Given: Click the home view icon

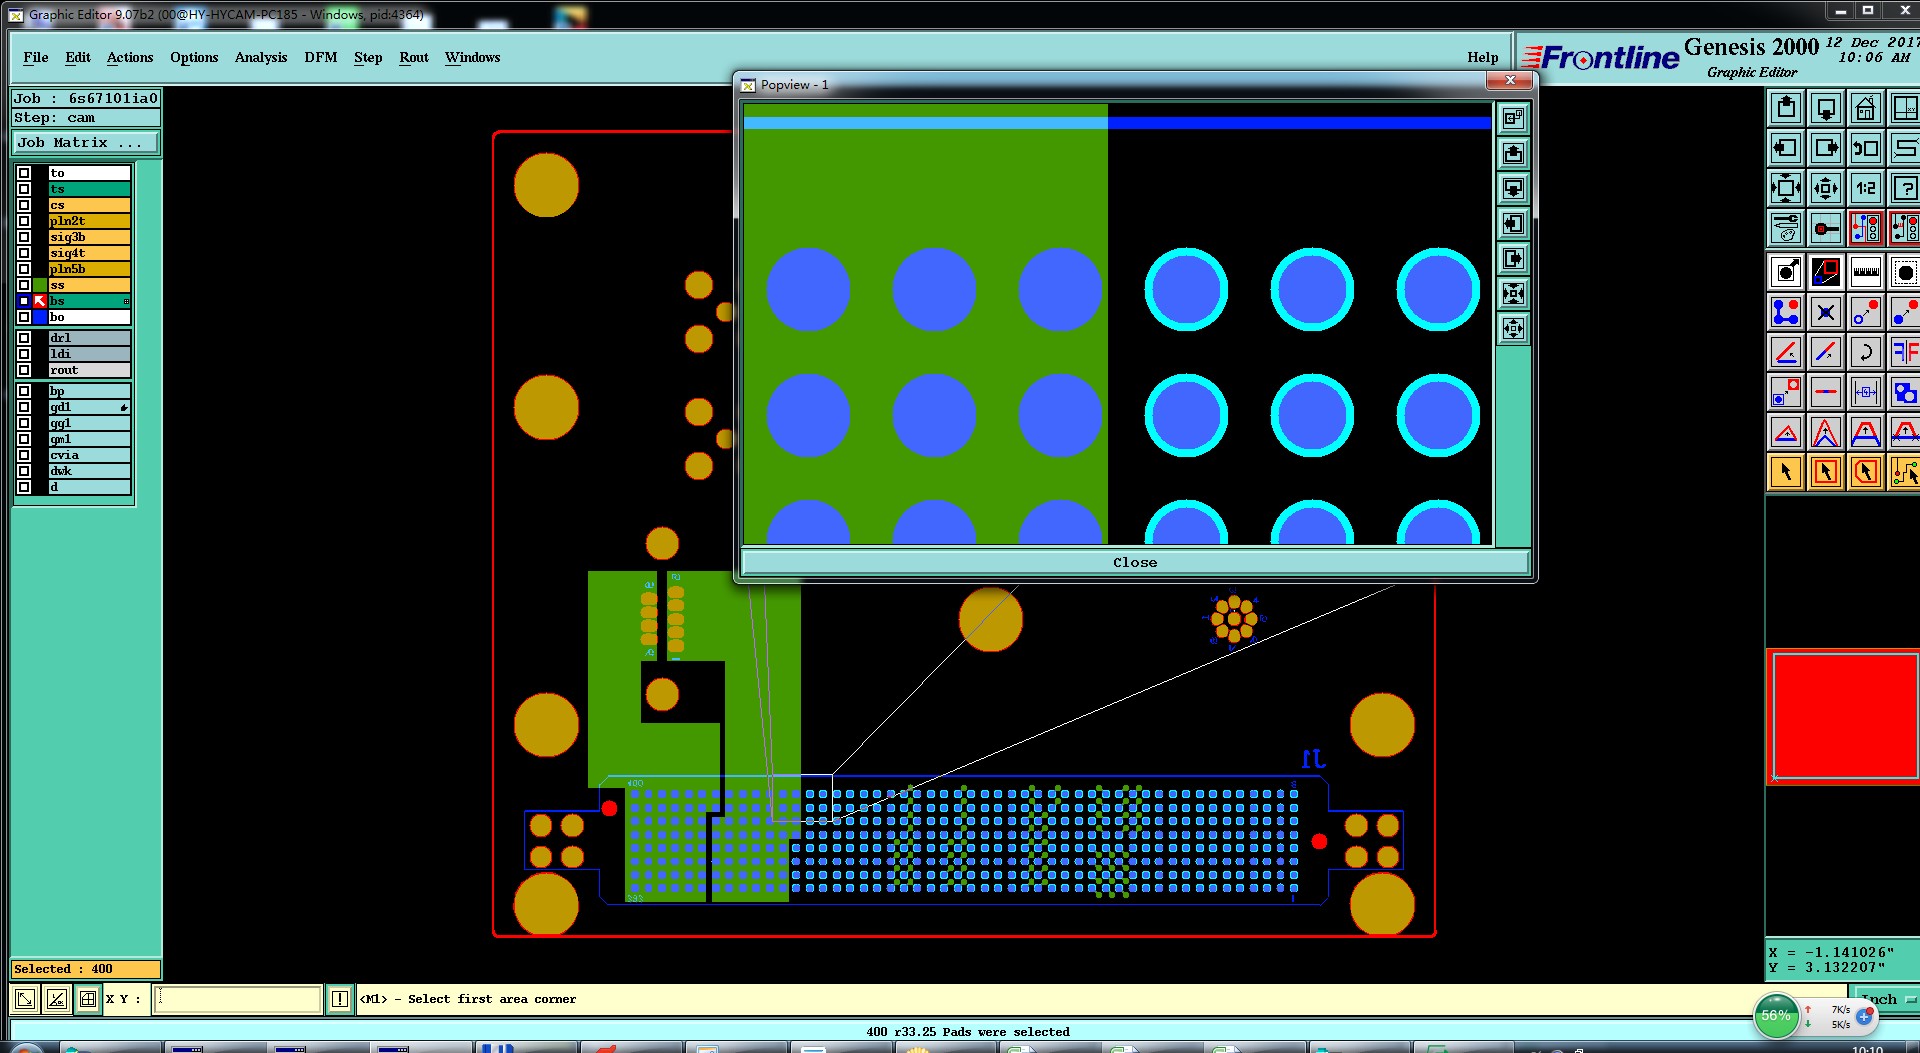Looking at the screenshot, I should click(x=1866, y=108).
